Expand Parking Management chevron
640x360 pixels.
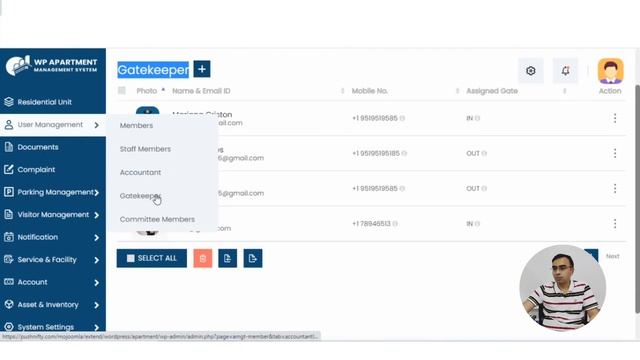pos(97,192)
